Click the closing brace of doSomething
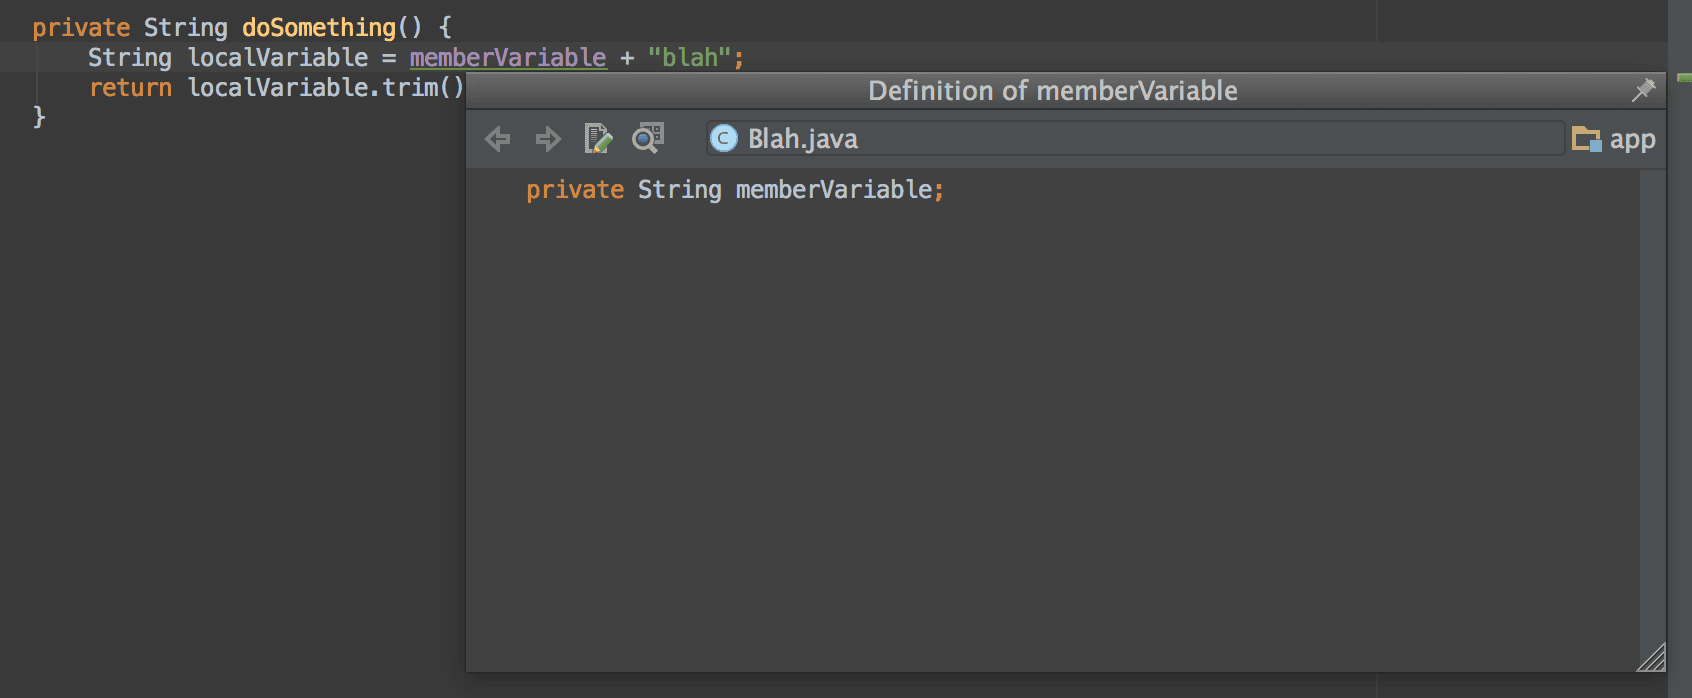Viewport: 1692px width, 698px height. (39, 117)
